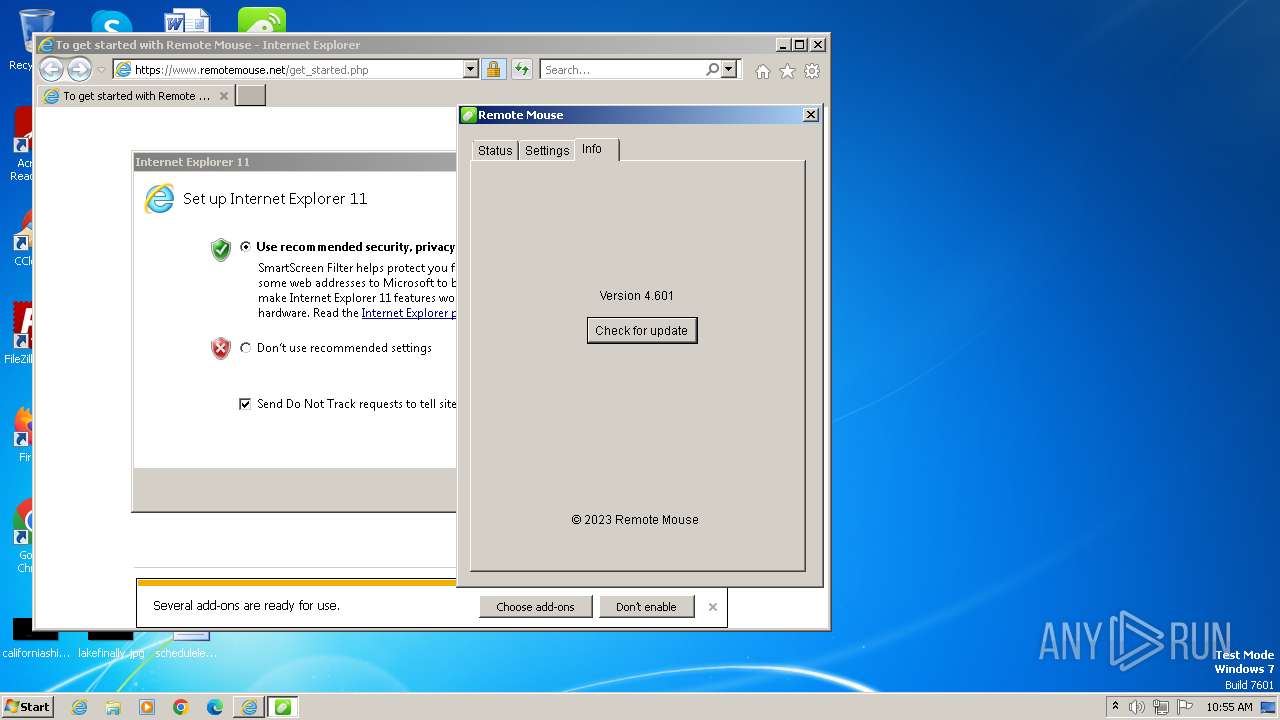Select the Skype desktop icon
1280x720 pixels.
pos(111,23)
